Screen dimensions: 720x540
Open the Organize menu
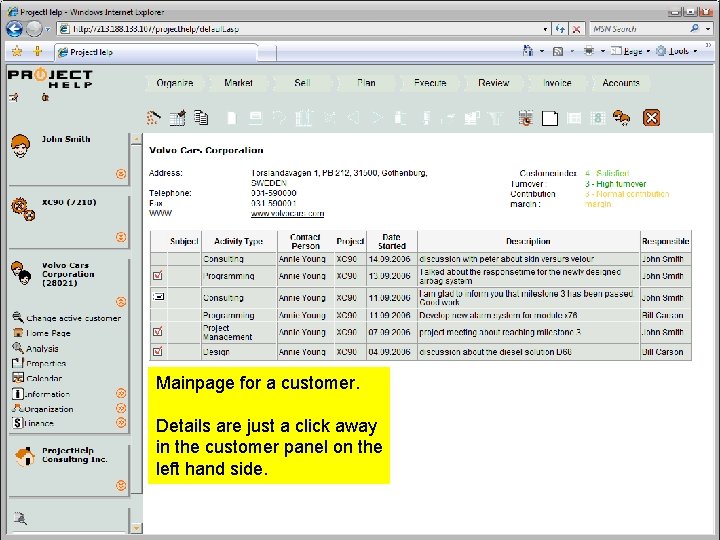(x=174, y=83)
